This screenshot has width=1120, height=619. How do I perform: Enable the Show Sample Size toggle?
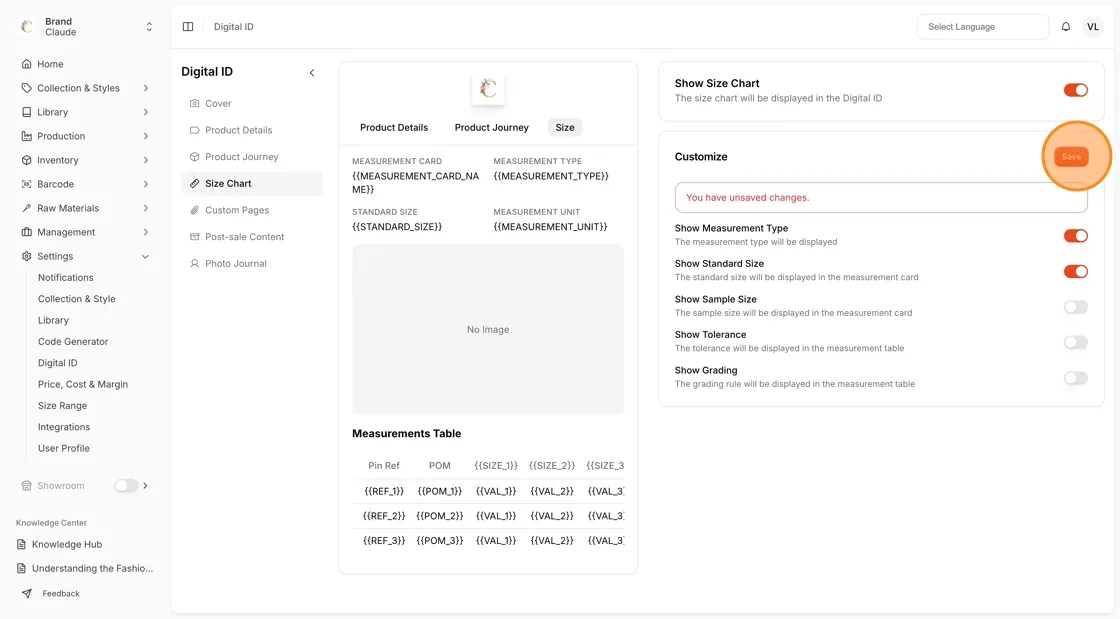(1076, 307)
